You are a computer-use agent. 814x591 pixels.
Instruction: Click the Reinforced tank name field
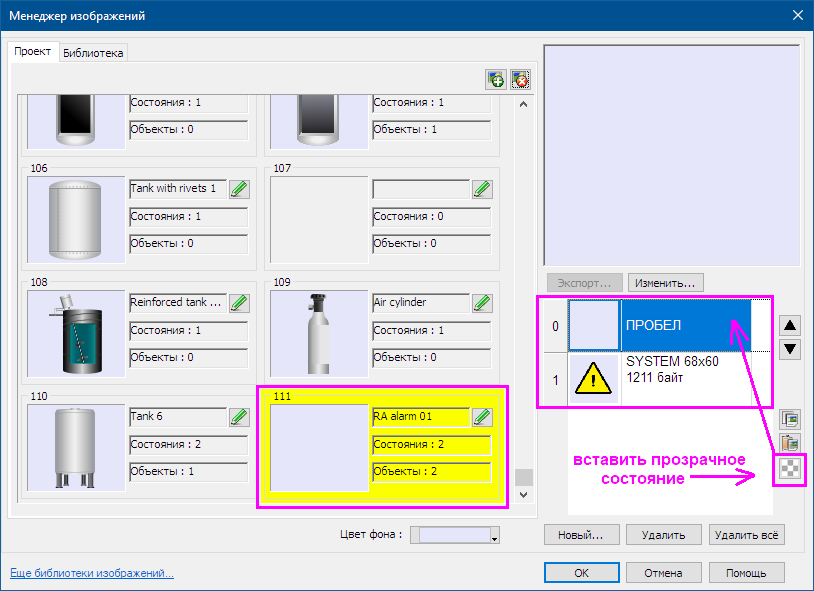(x=178, y=303)
